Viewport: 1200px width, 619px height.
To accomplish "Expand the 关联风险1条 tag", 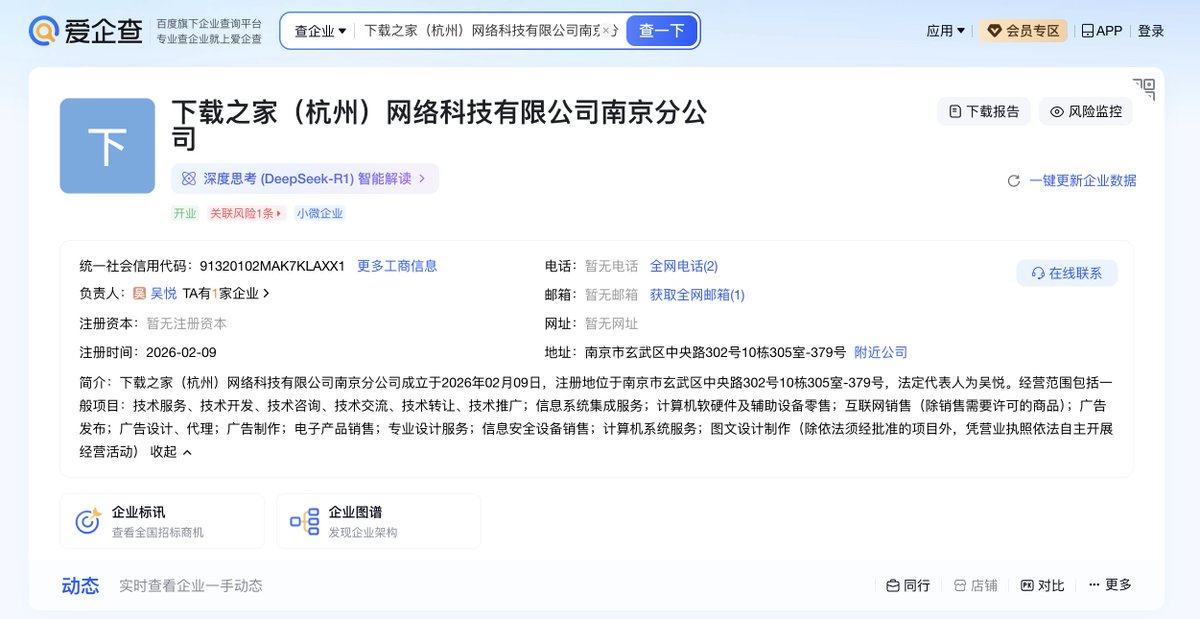I will [246, 213].
